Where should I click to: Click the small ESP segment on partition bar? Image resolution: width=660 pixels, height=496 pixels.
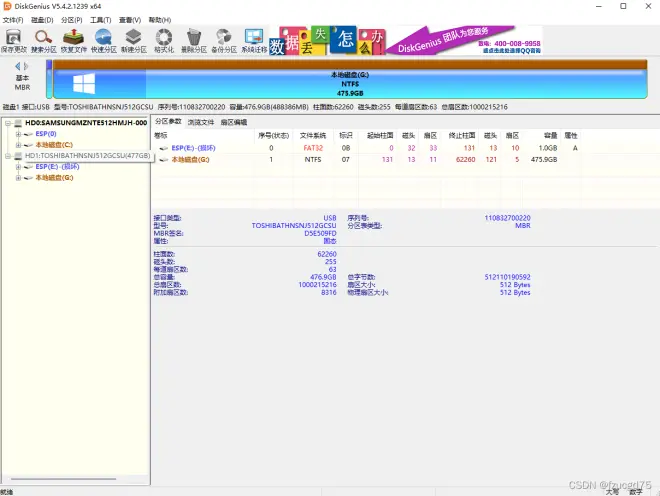pos(49,79)
